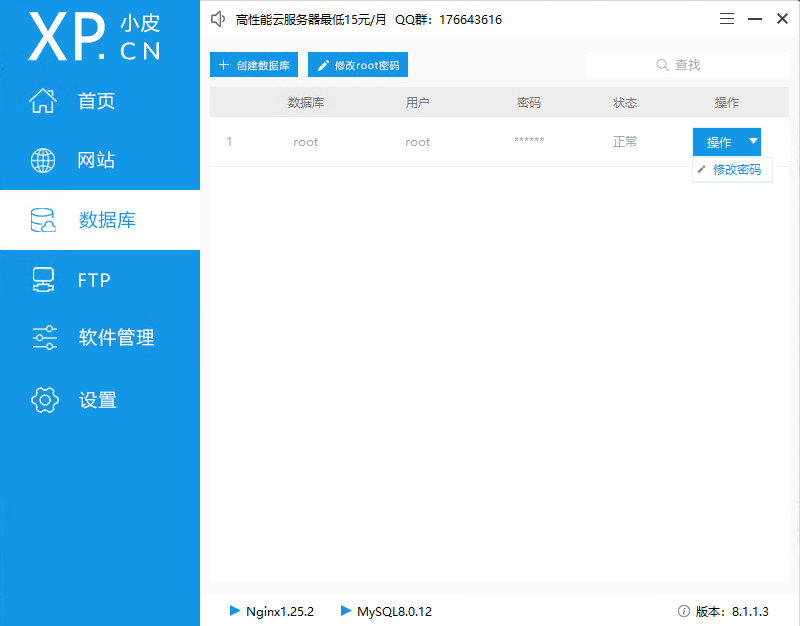Select 修改密码 from dropdown menu
Viewport: 800px width, 626px height.
pyautogui.click(x=735, y=170)
